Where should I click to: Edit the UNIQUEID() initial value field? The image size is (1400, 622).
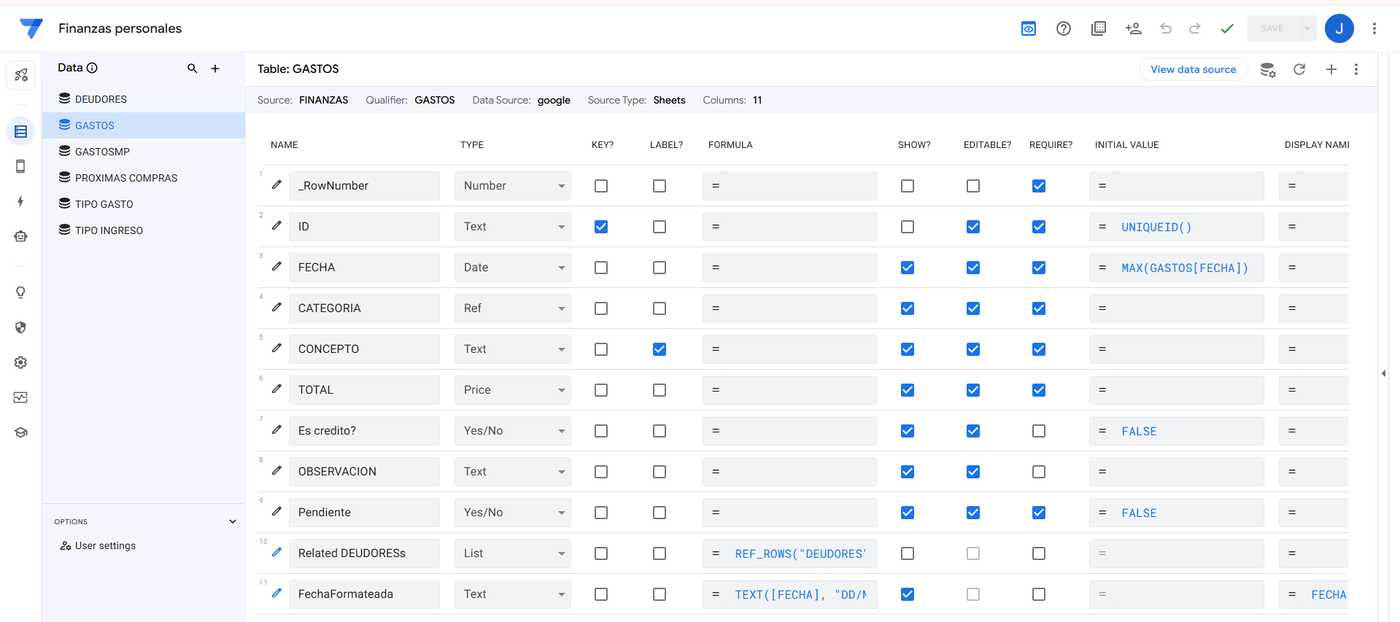click(x=1177, y=227)
